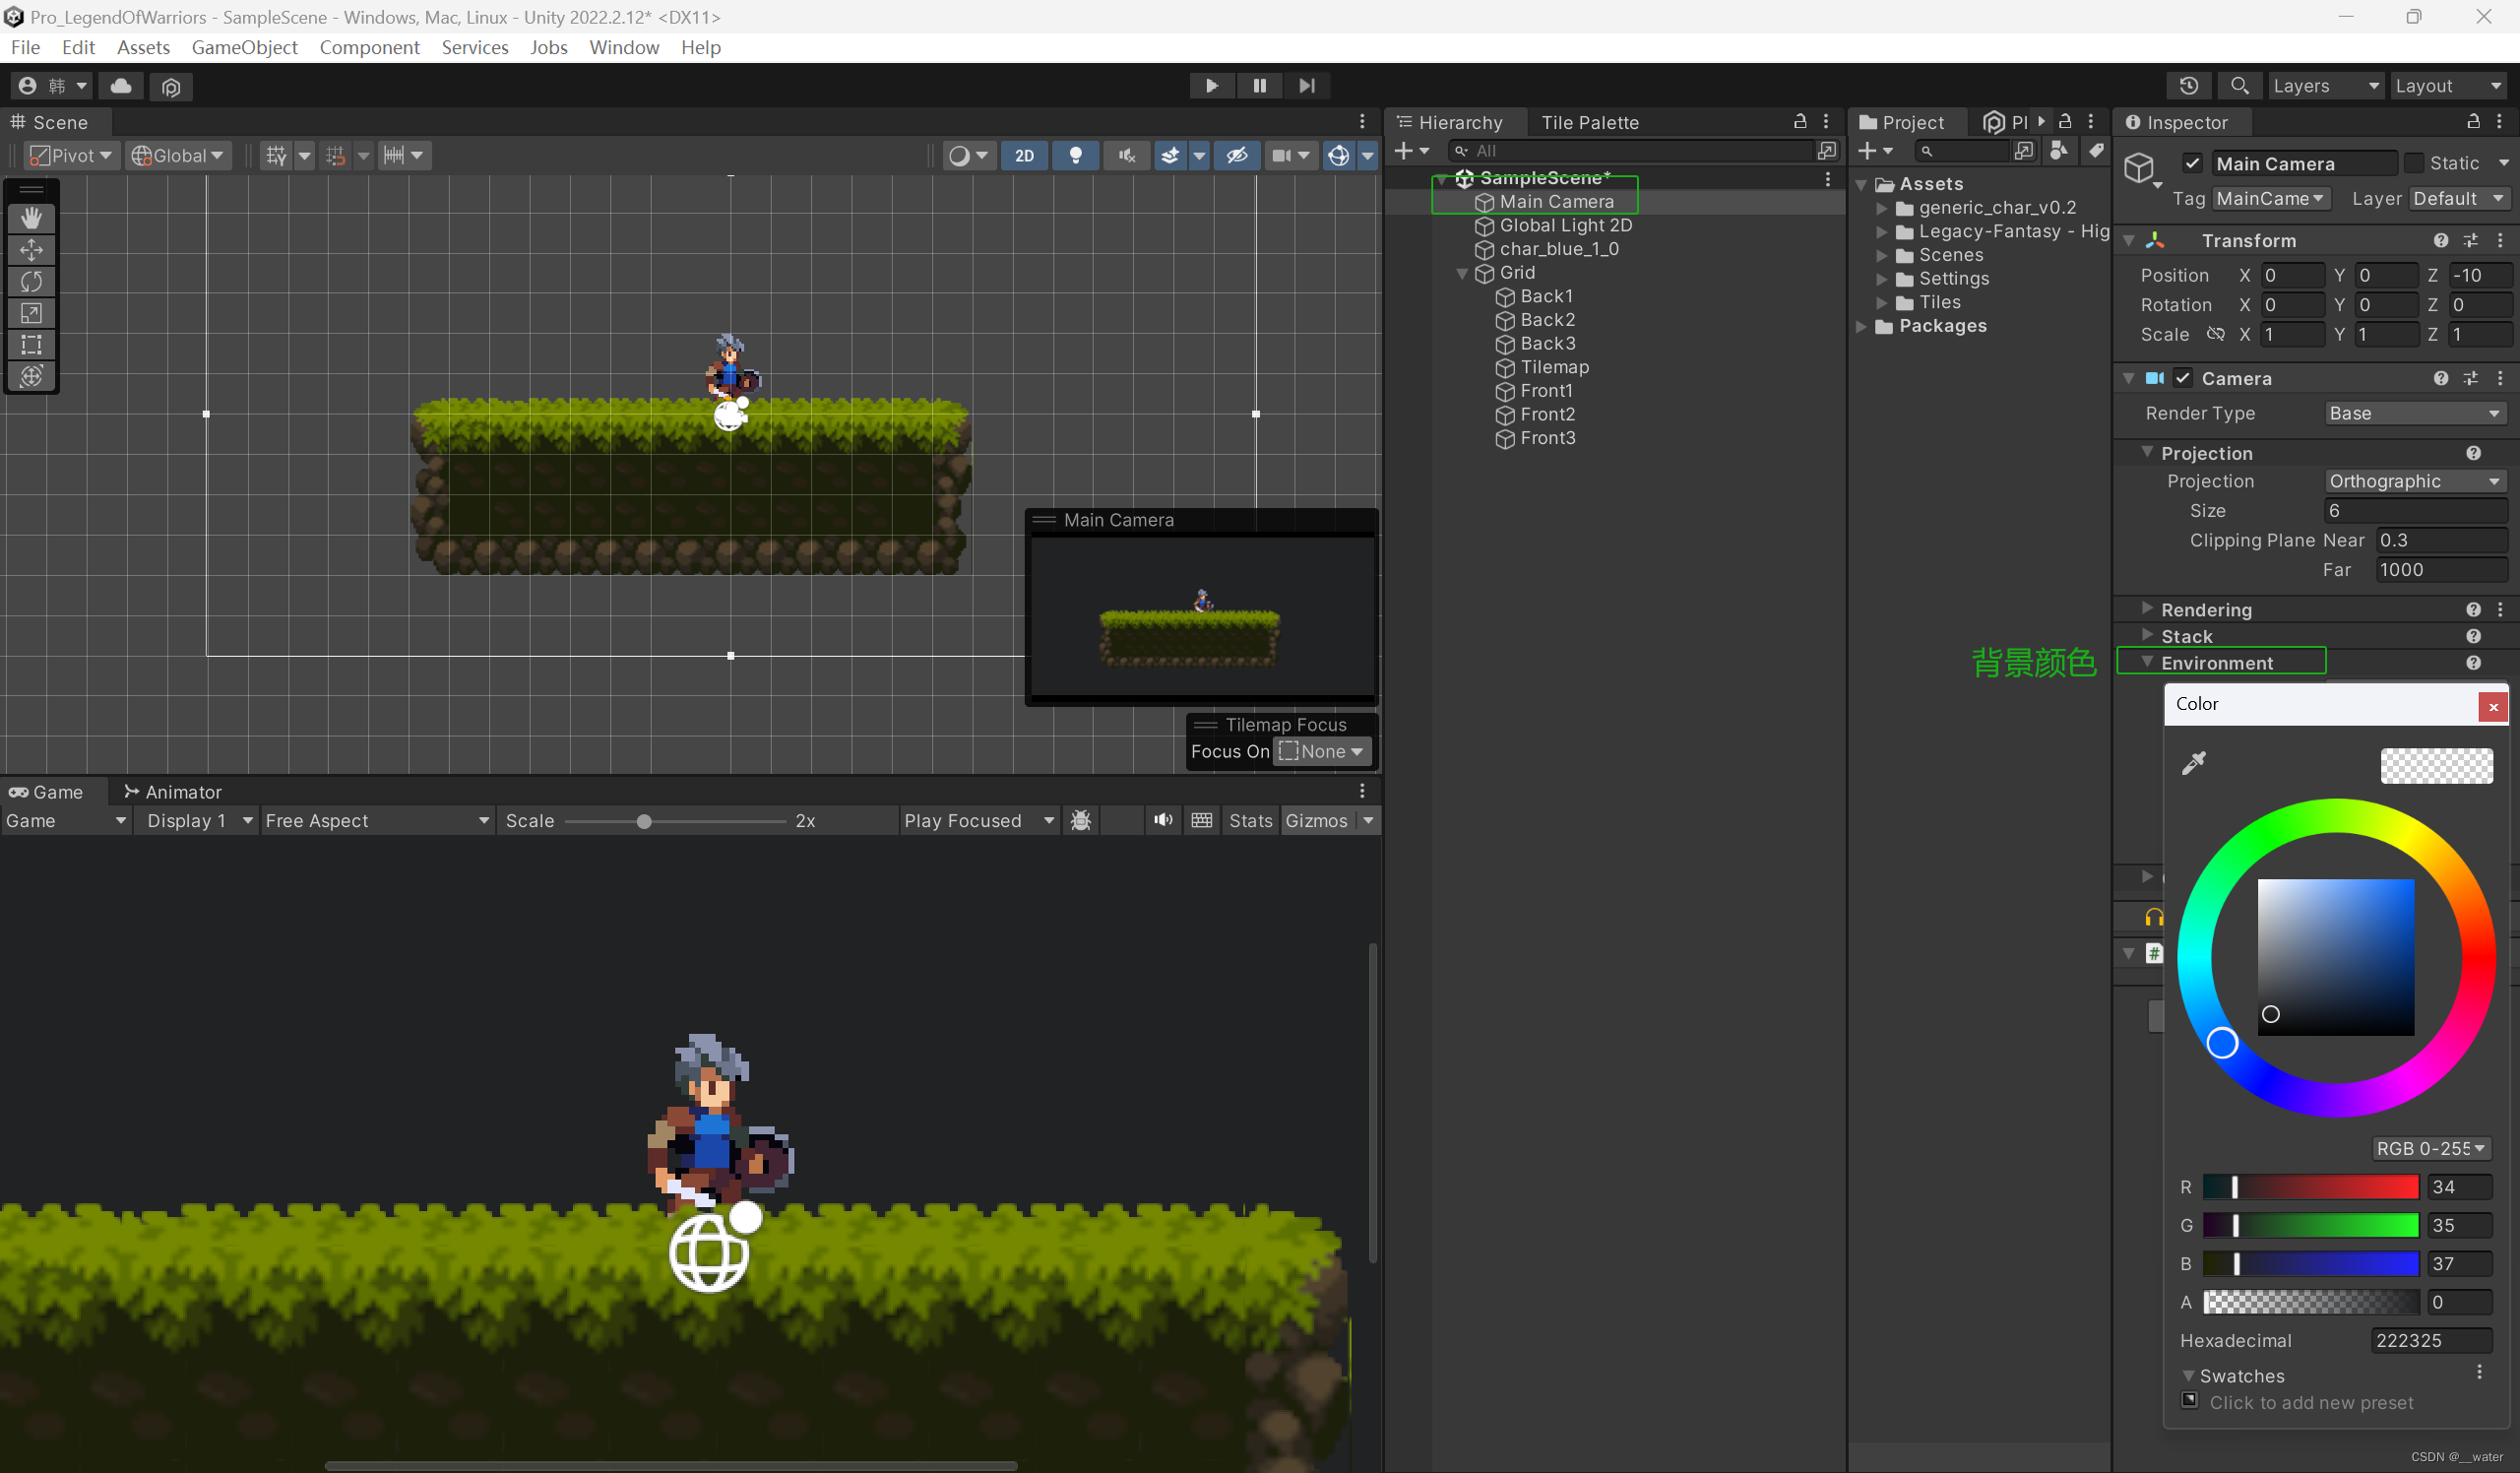The height and width of the screenshot is (1473, 2520).
Task: Click the Pause button
Action: pyautogui.click(x=1259, y=86)
